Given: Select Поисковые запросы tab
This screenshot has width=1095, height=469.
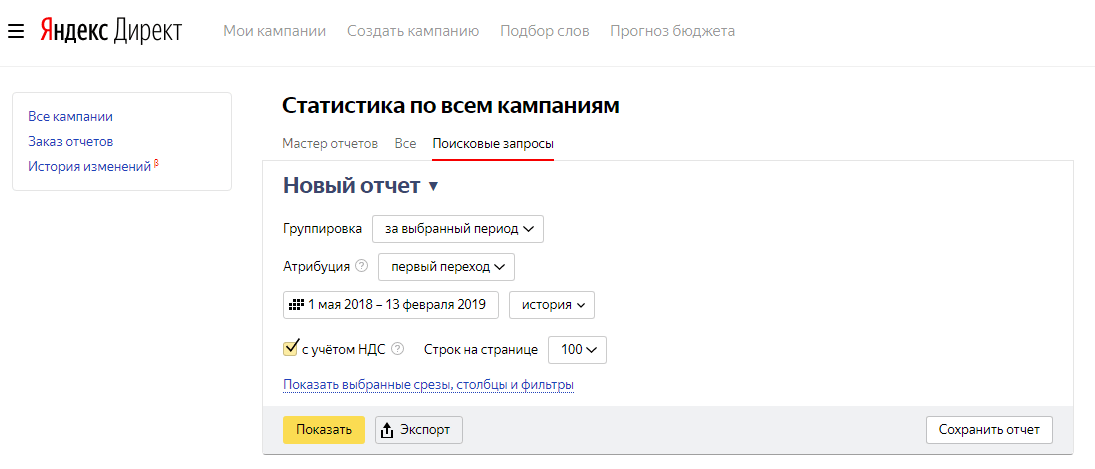Looking at the screenshot, I should [x=493, y=144].
